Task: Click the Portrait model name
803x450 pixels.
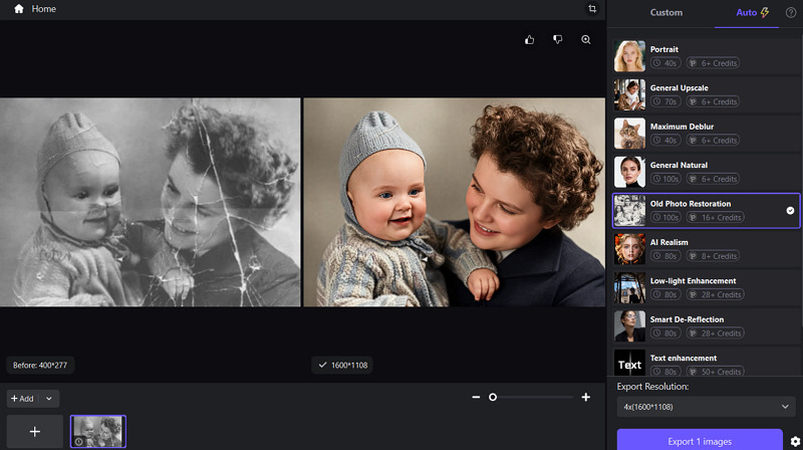Action: (x=664, y=49)
